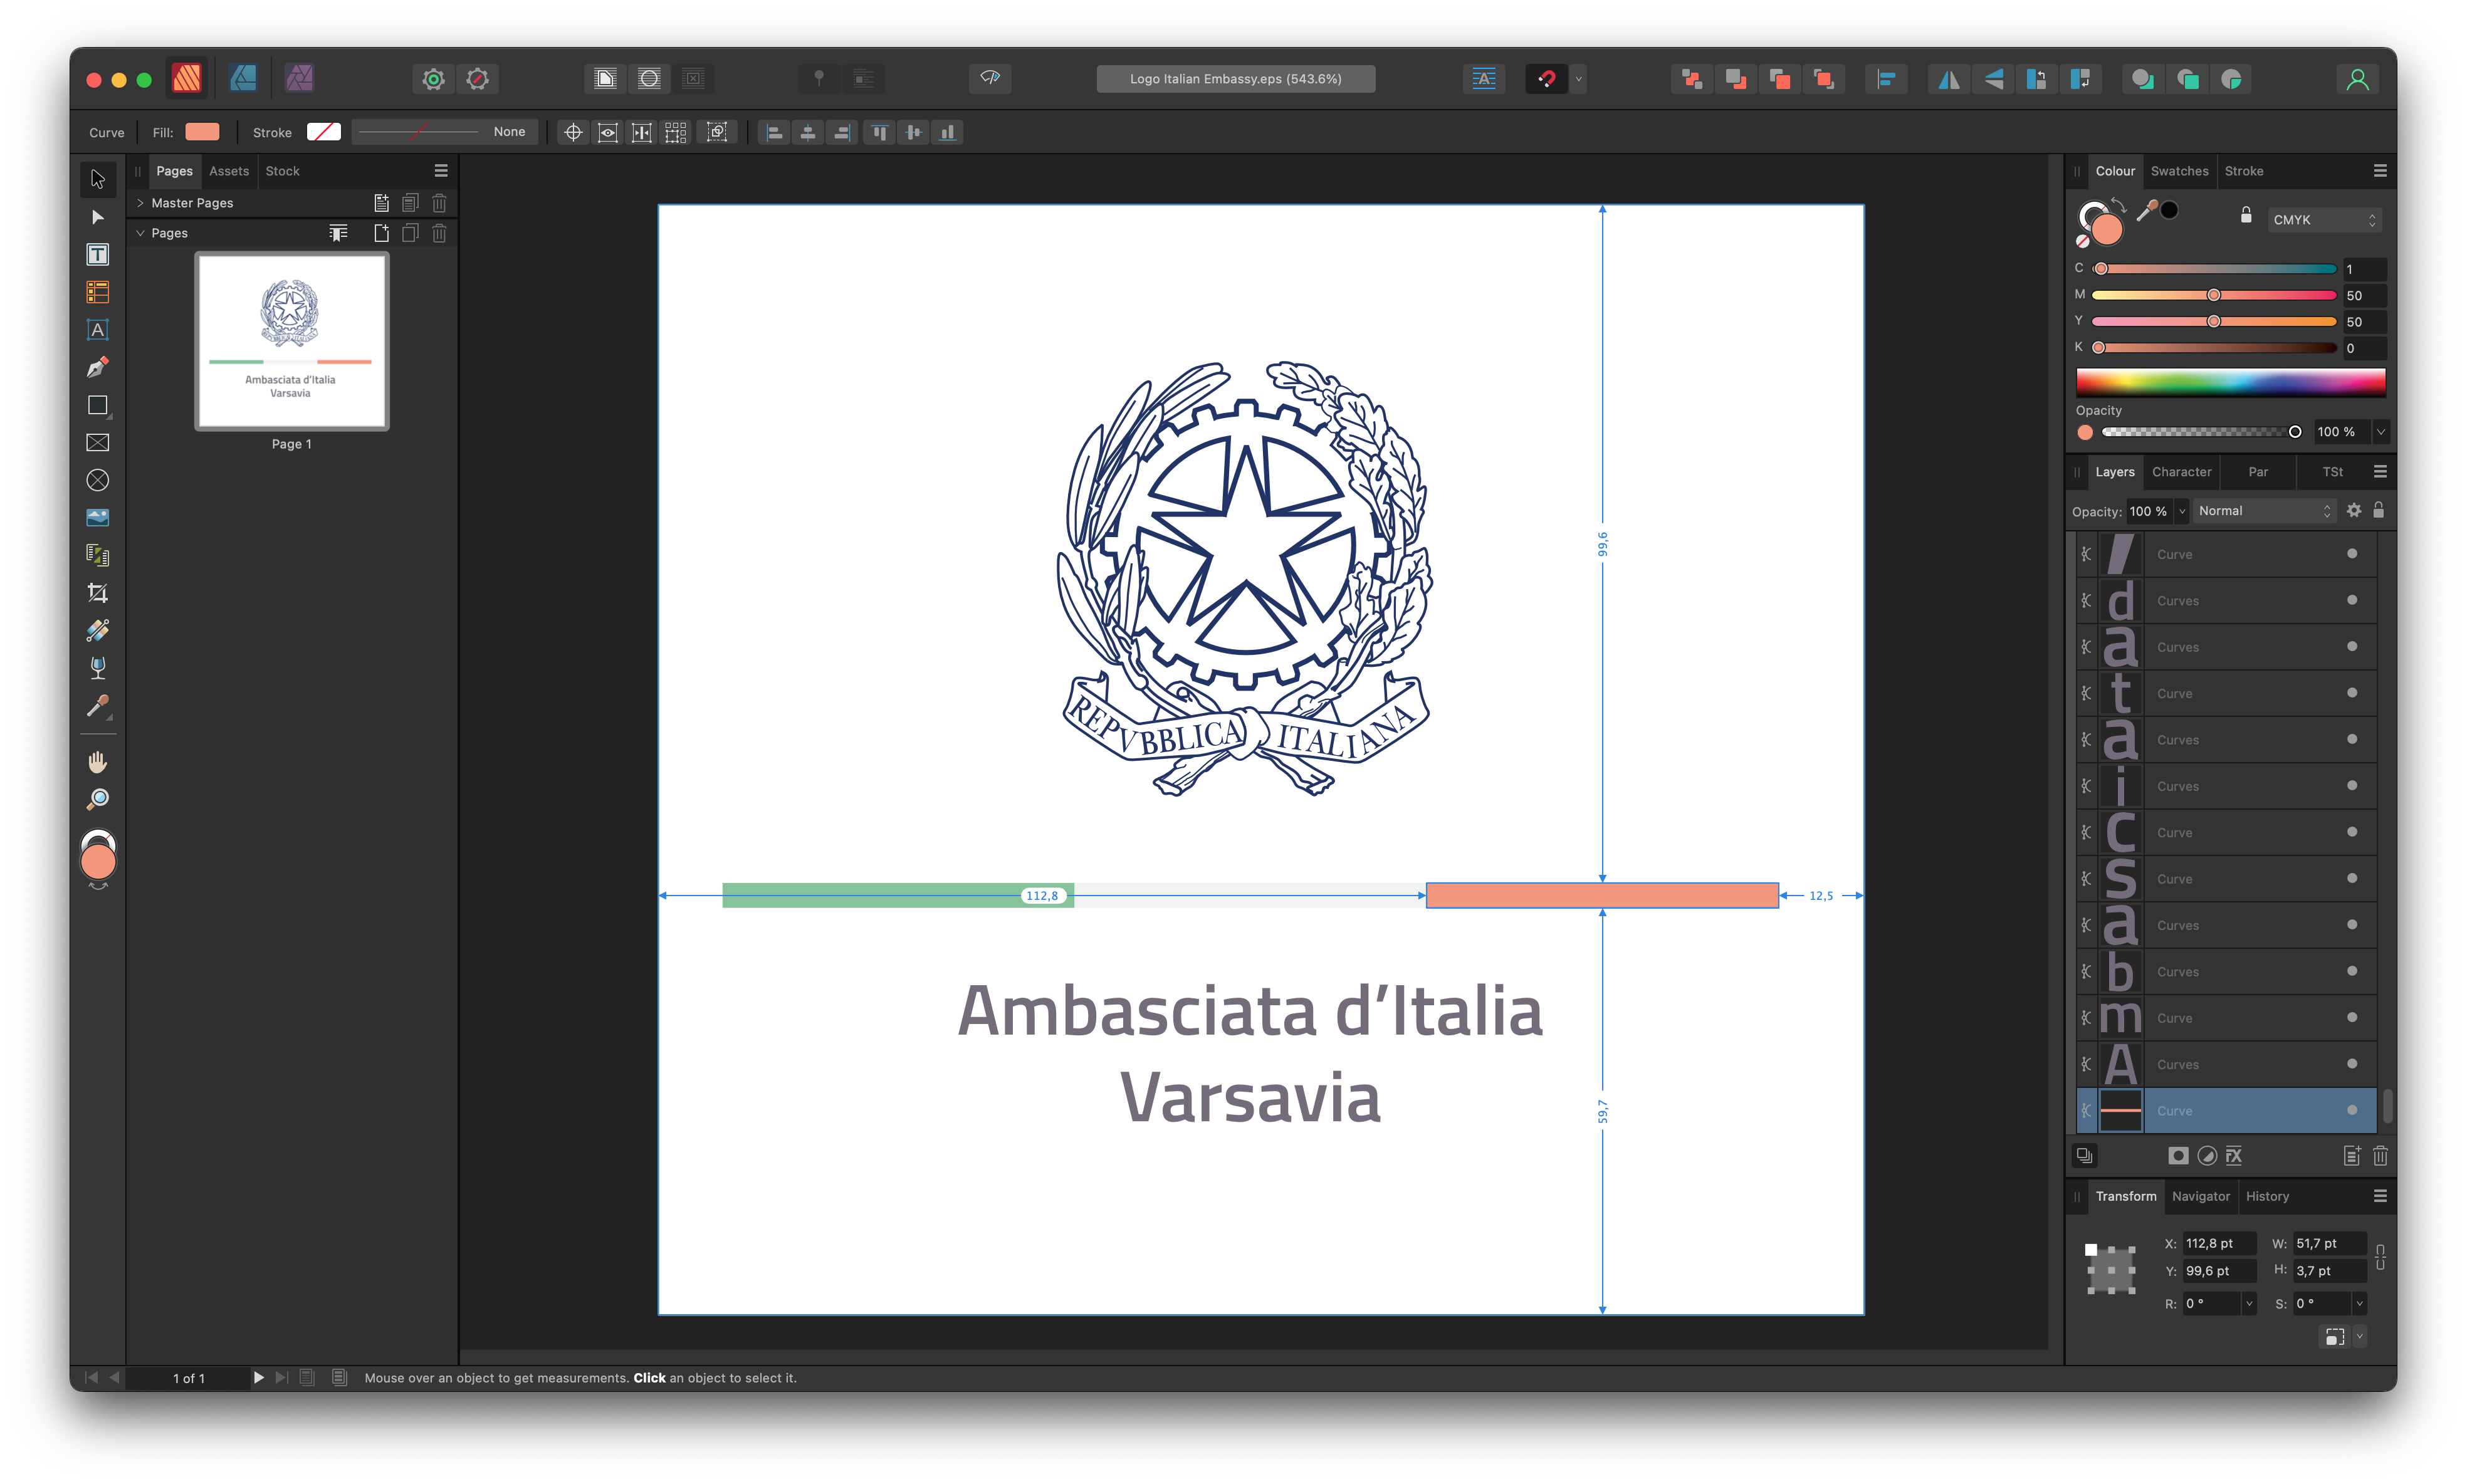Screen dimensions: 2467x1484
Task: Choose the Frame Text tool
Action: 97,254
